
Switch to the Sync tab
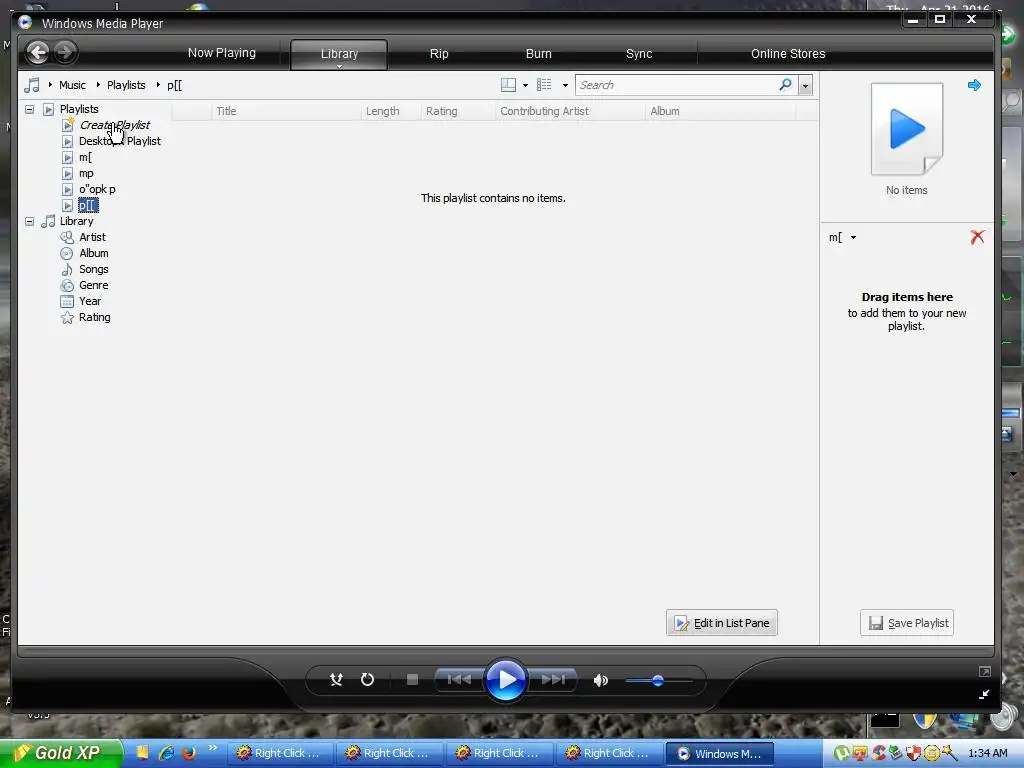click(639, 54)
